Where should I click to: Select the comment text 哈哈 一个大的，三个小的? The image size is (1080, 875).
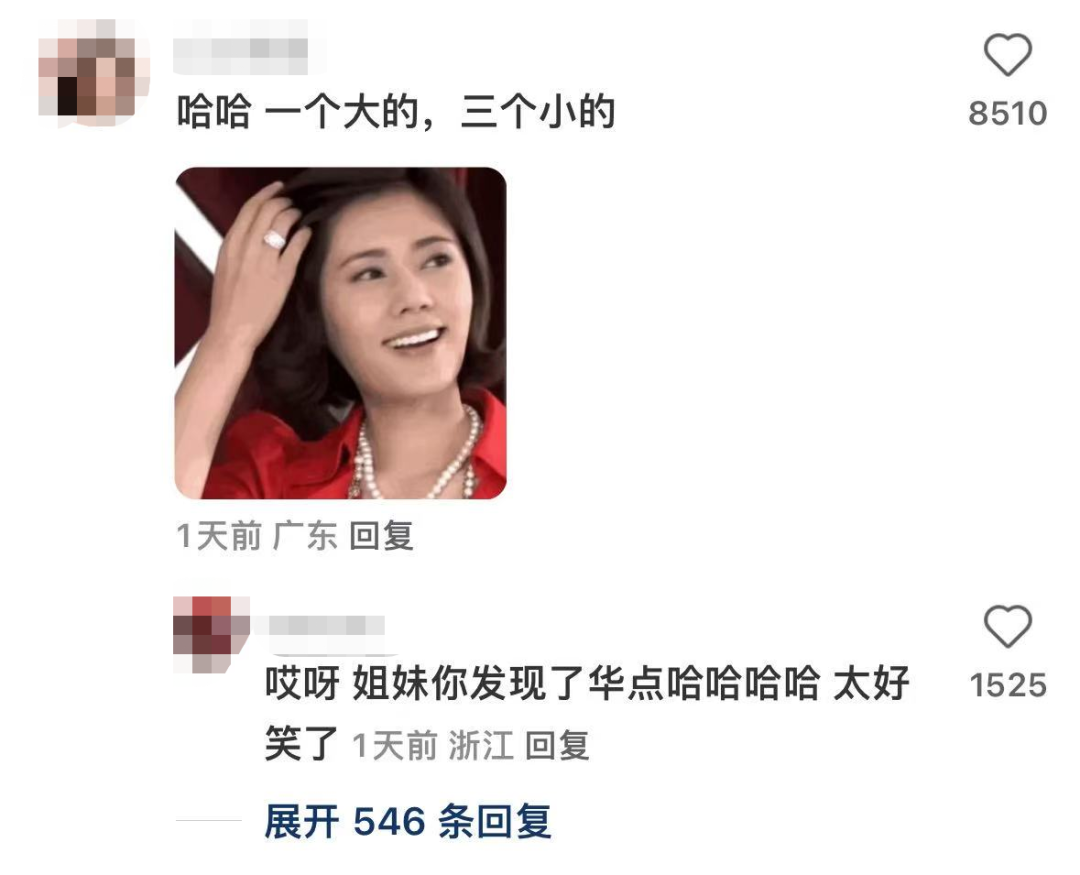(x=395, y=112)
